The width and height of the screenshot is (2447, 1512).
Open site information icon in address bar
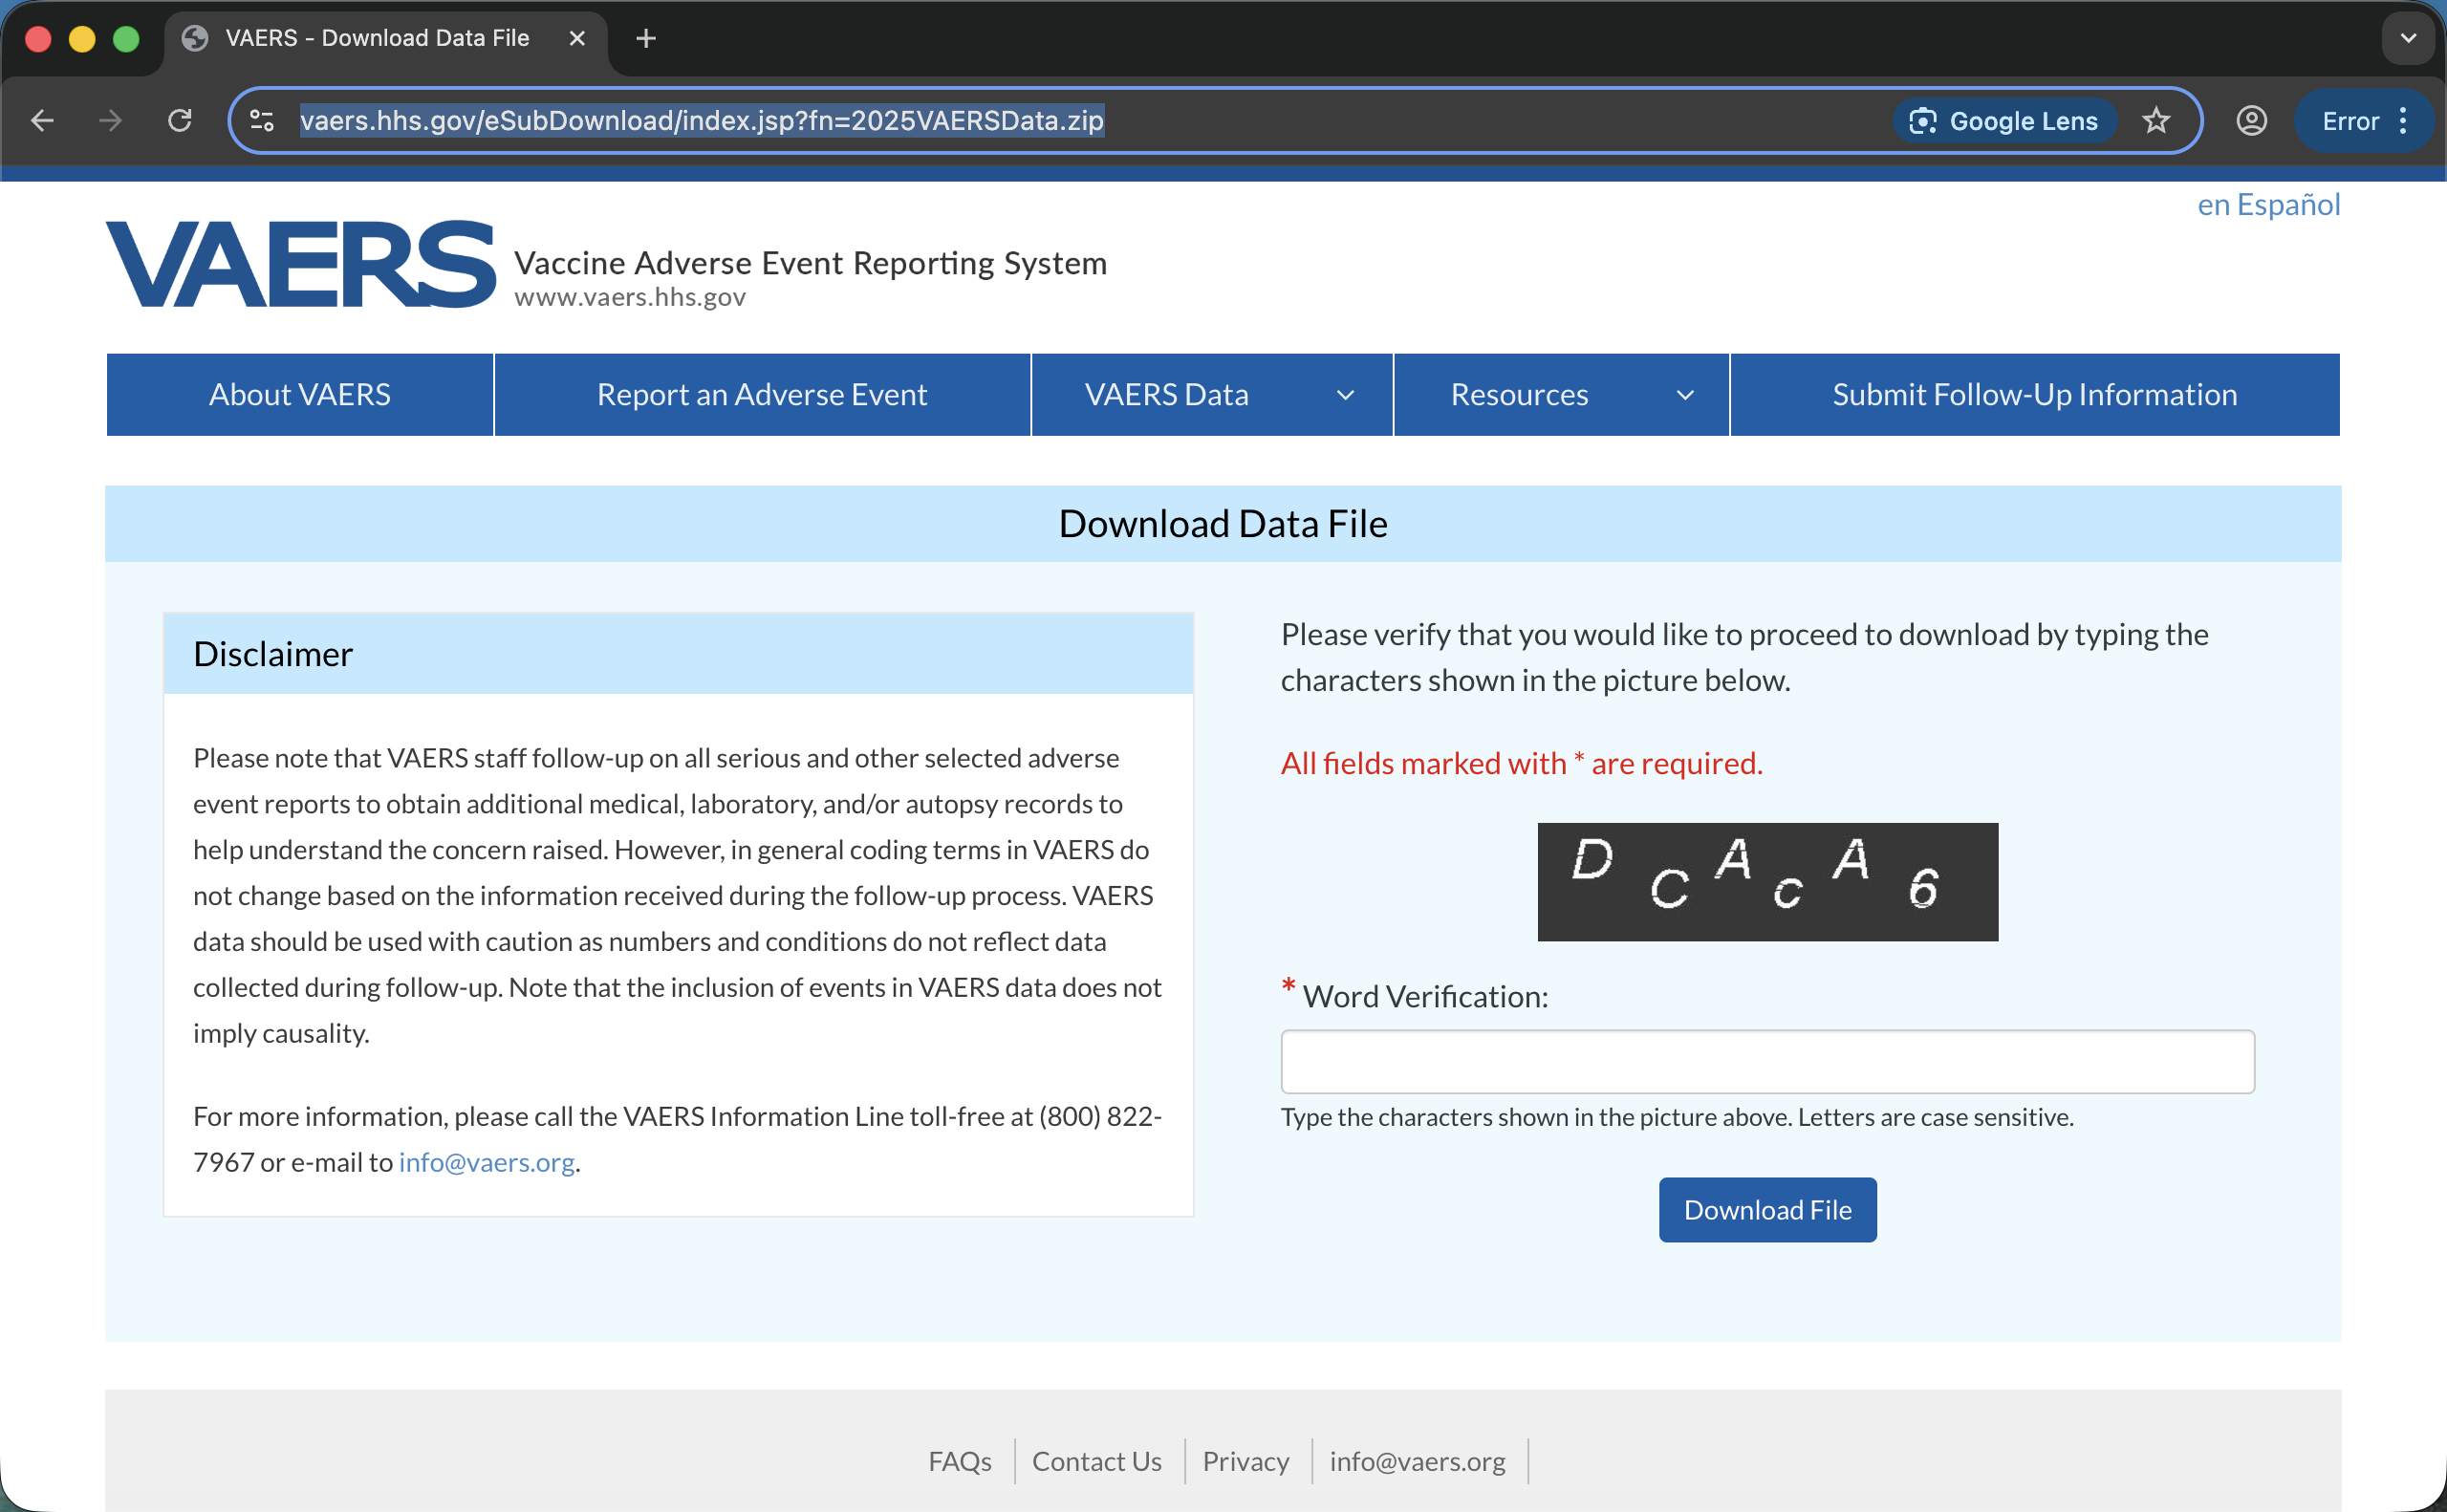tap(262, 121)
